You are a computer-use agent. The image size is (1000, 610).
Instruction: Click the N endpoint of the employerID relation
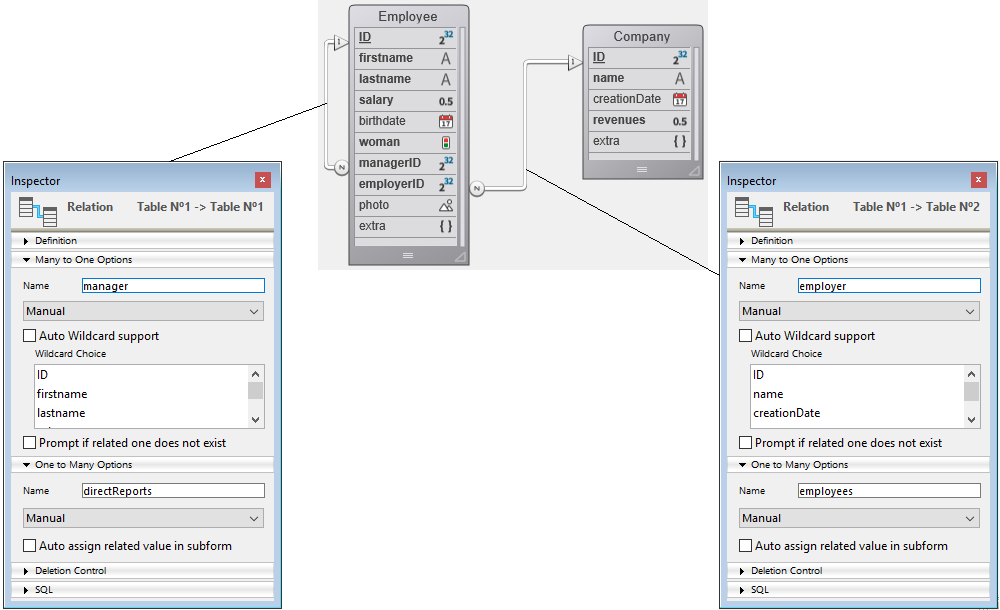pos(477,188)
